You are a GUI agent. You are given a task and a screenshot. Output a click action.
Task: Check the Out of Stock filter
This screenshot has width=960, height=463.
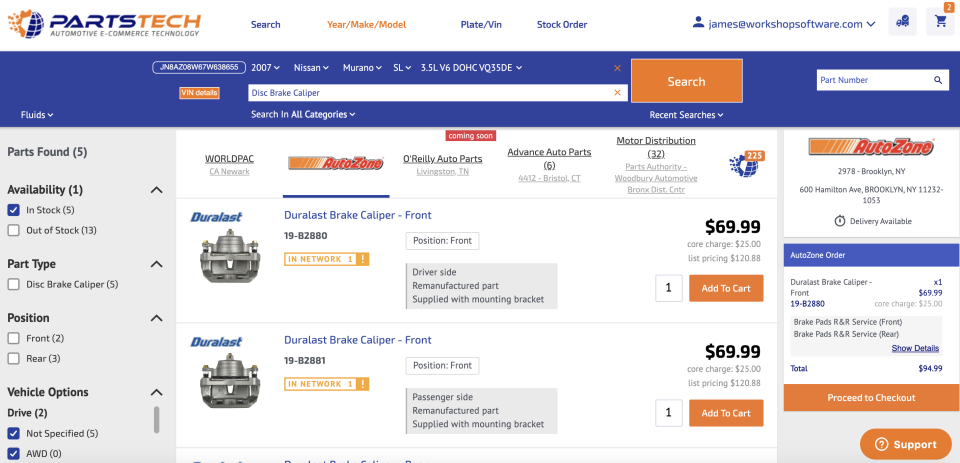13,230
